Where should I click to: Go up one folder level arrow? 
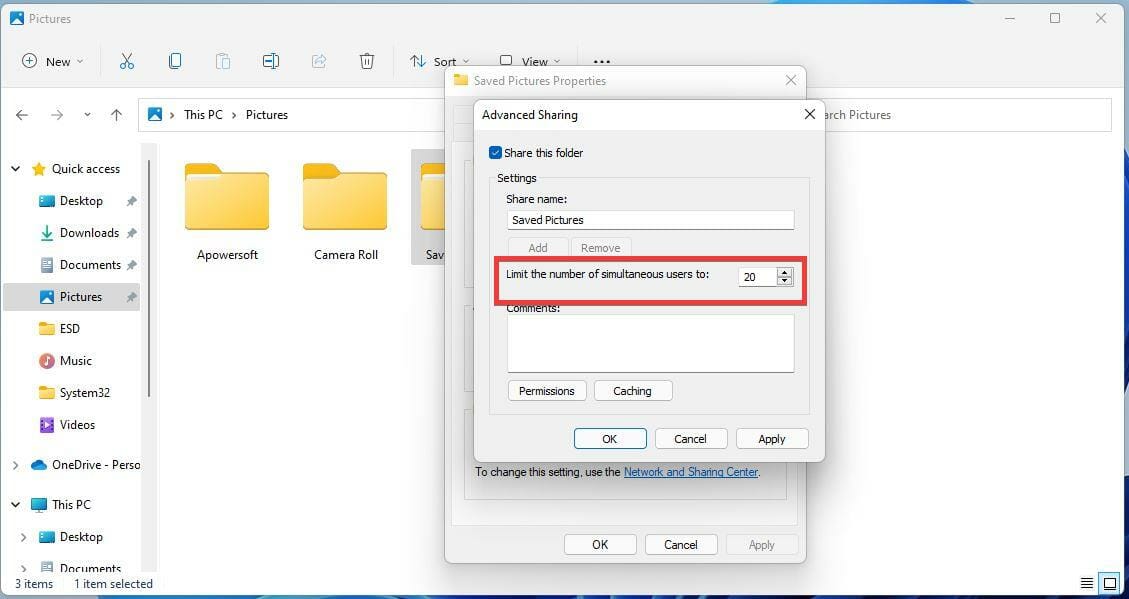tap(117, 114)
